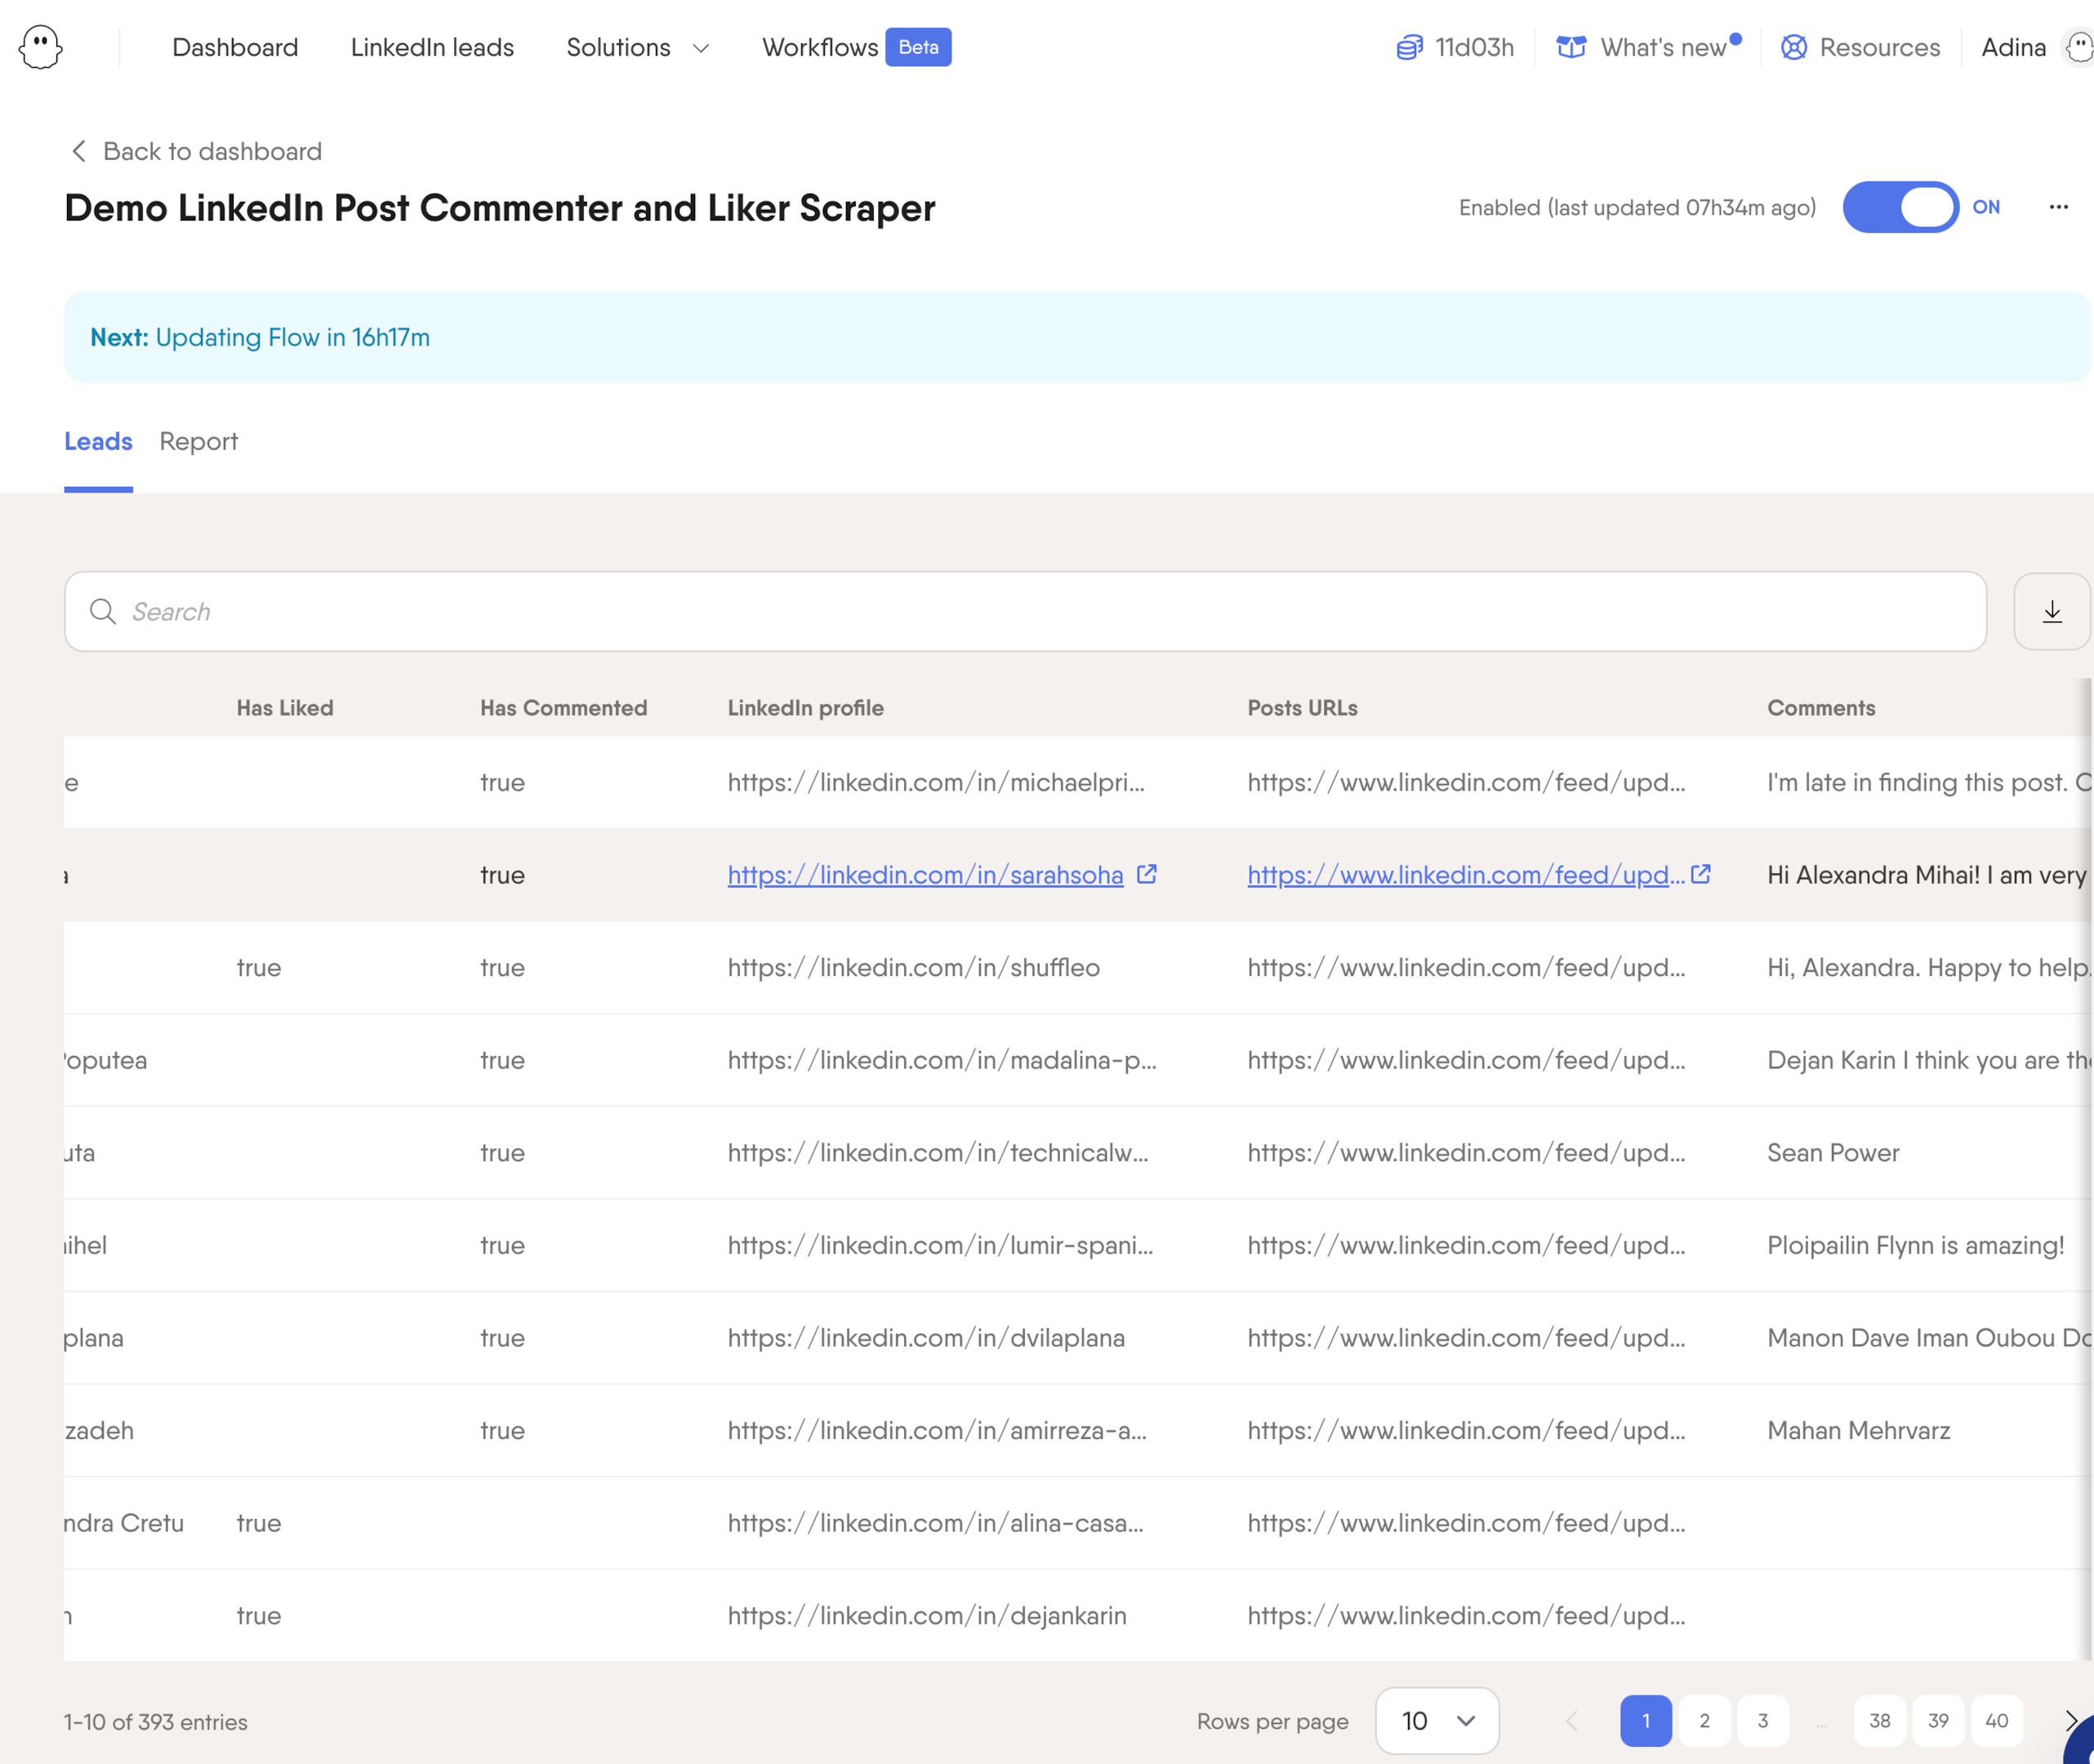2094x1764 pixels.
Task: Go to page 2 of entries
Action: [x=1704, y=1720]
